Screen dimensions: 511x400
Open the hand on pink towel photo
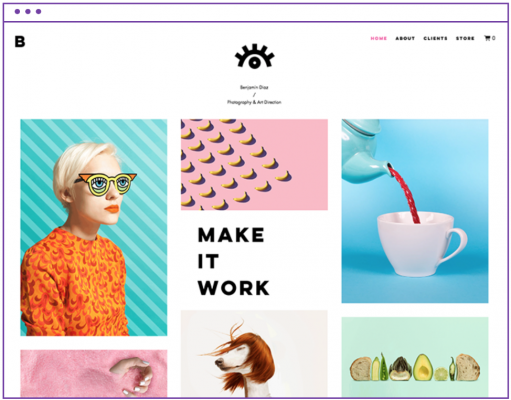[94, 373]
